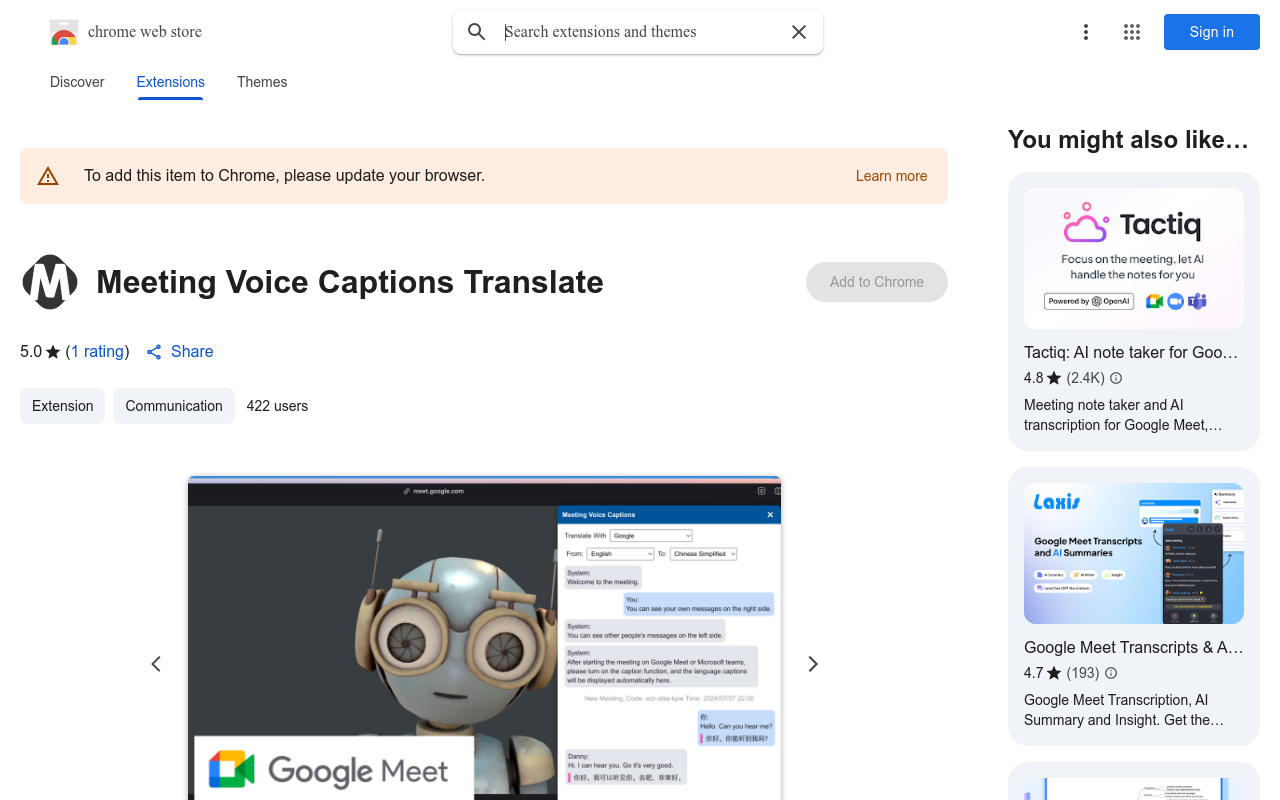Screen dimensions: 1280x800
Task: Click the Laxis description about Transcription, AI Summary
Action: point(1124,710)
